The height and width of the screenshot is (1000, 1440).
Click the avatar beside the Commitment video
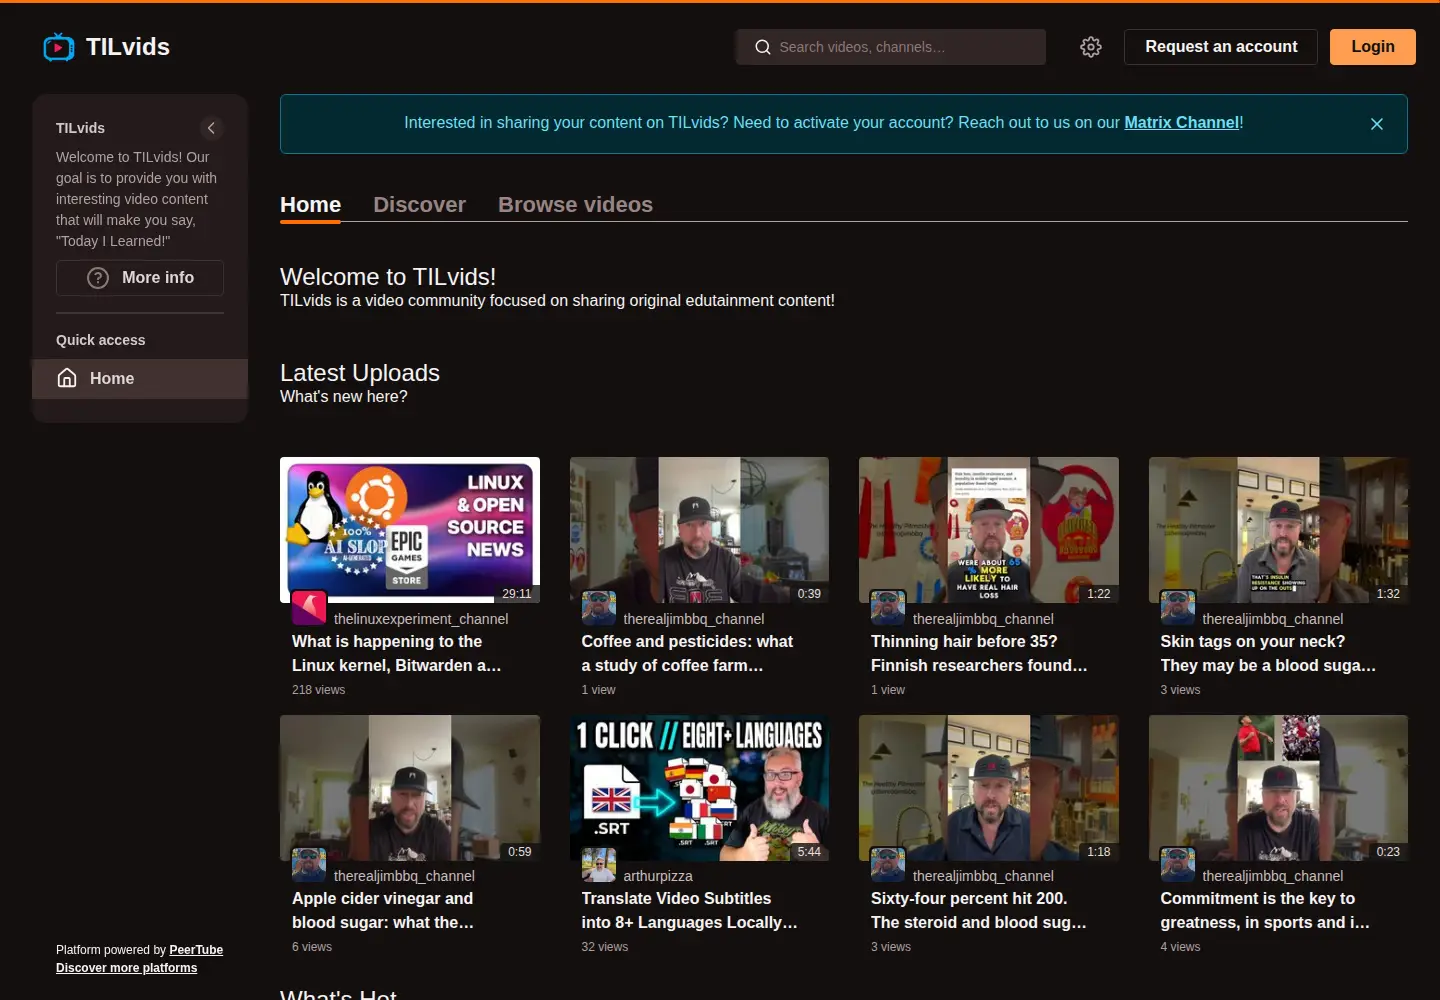tap(1178, 865)
